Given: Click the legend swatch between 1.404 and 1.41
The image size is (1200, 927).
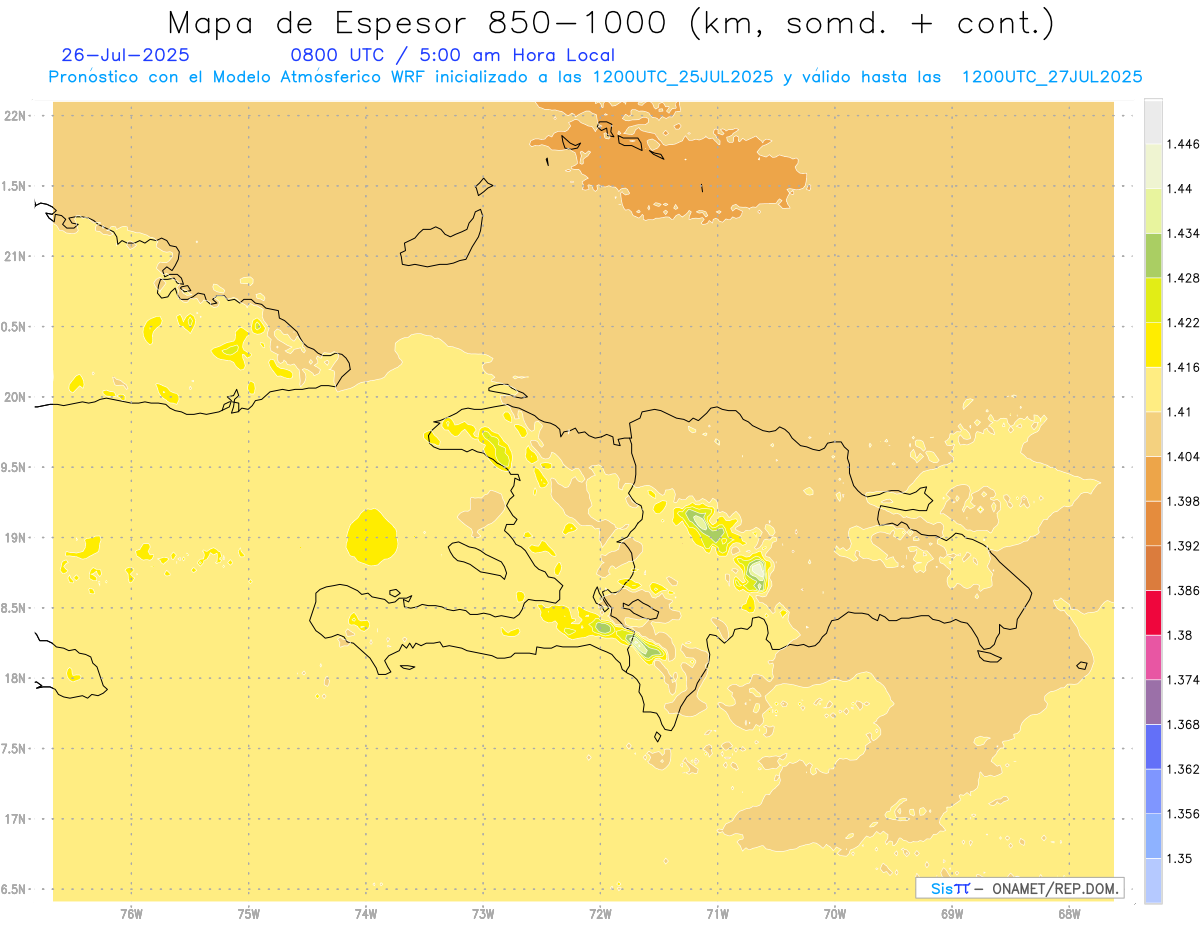Looking at the screenshot, I should coord(1153,434).
